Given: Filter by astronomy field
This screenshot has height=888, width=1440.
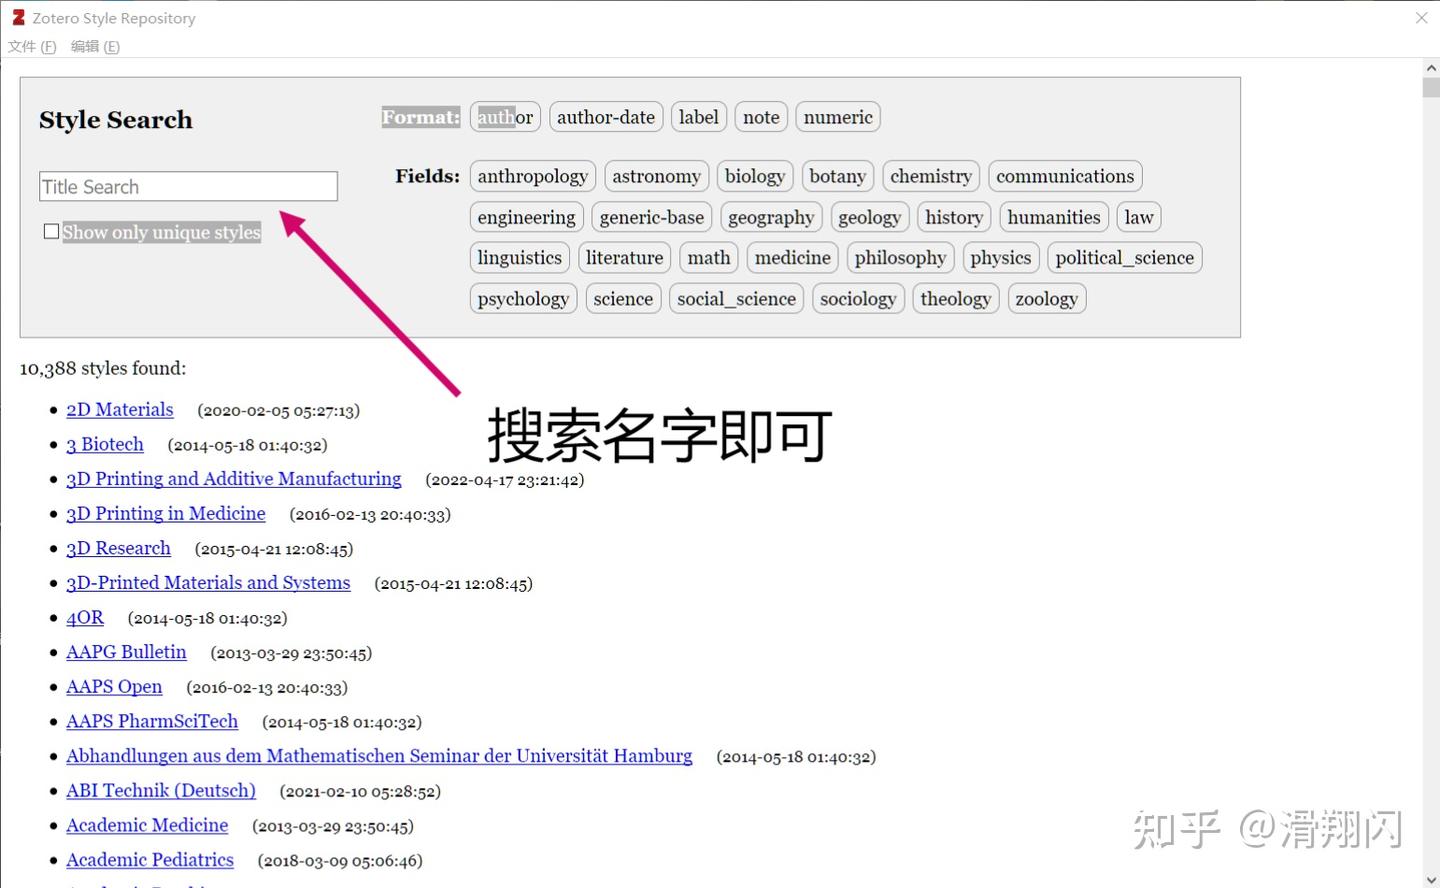Looking at the screenshot, I should (656, 176).
